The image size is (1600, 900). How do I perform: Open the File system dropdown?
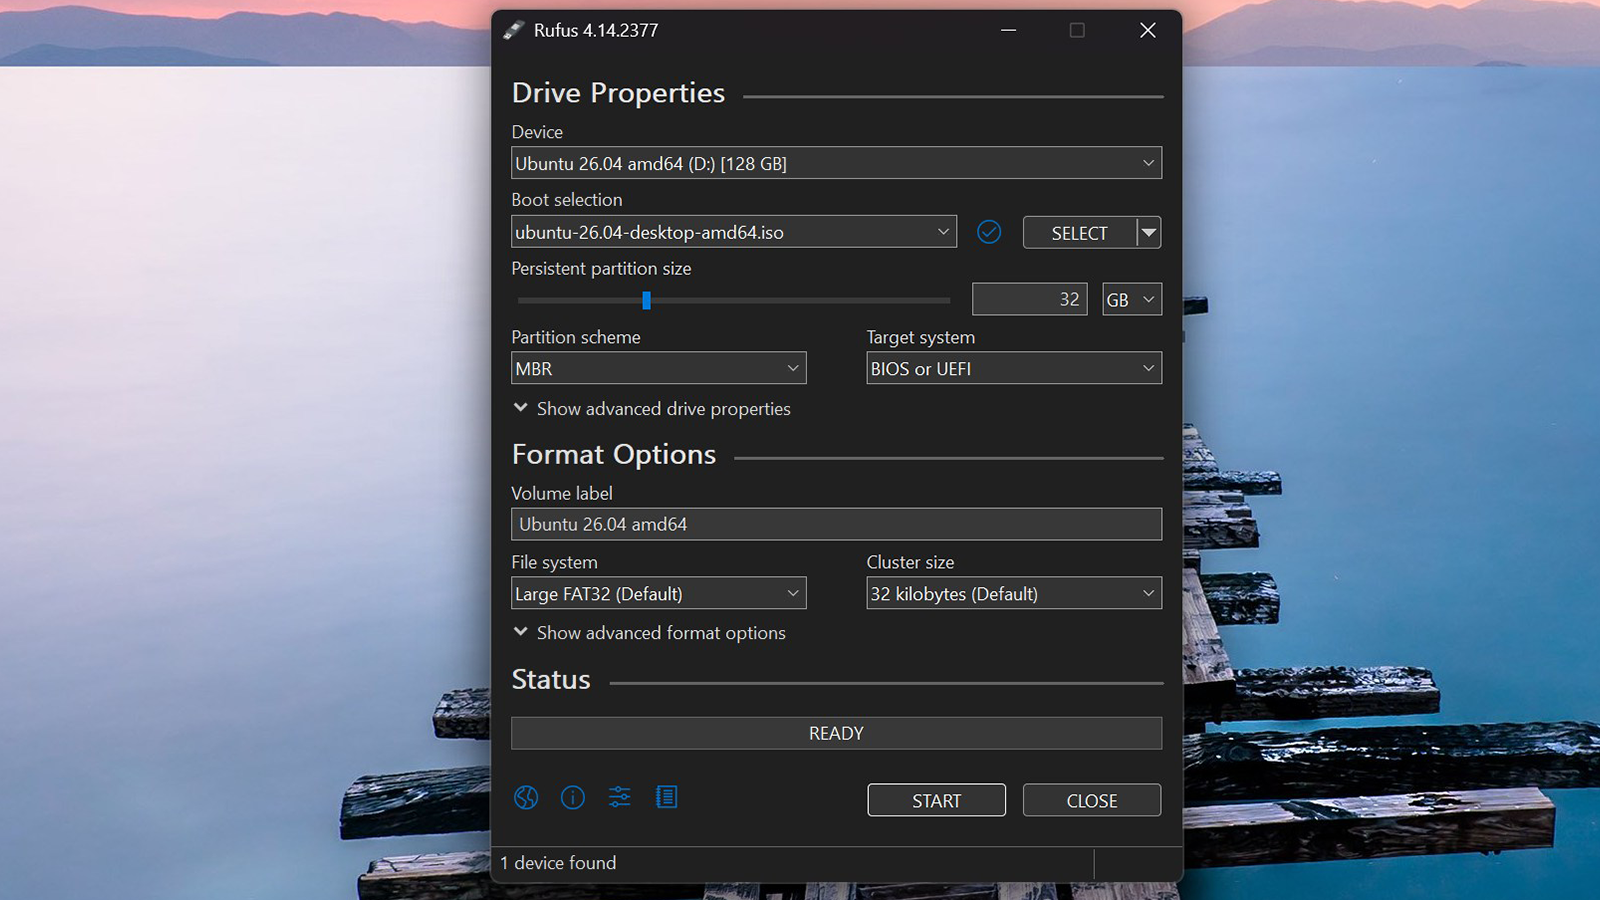tap(659, 593)
